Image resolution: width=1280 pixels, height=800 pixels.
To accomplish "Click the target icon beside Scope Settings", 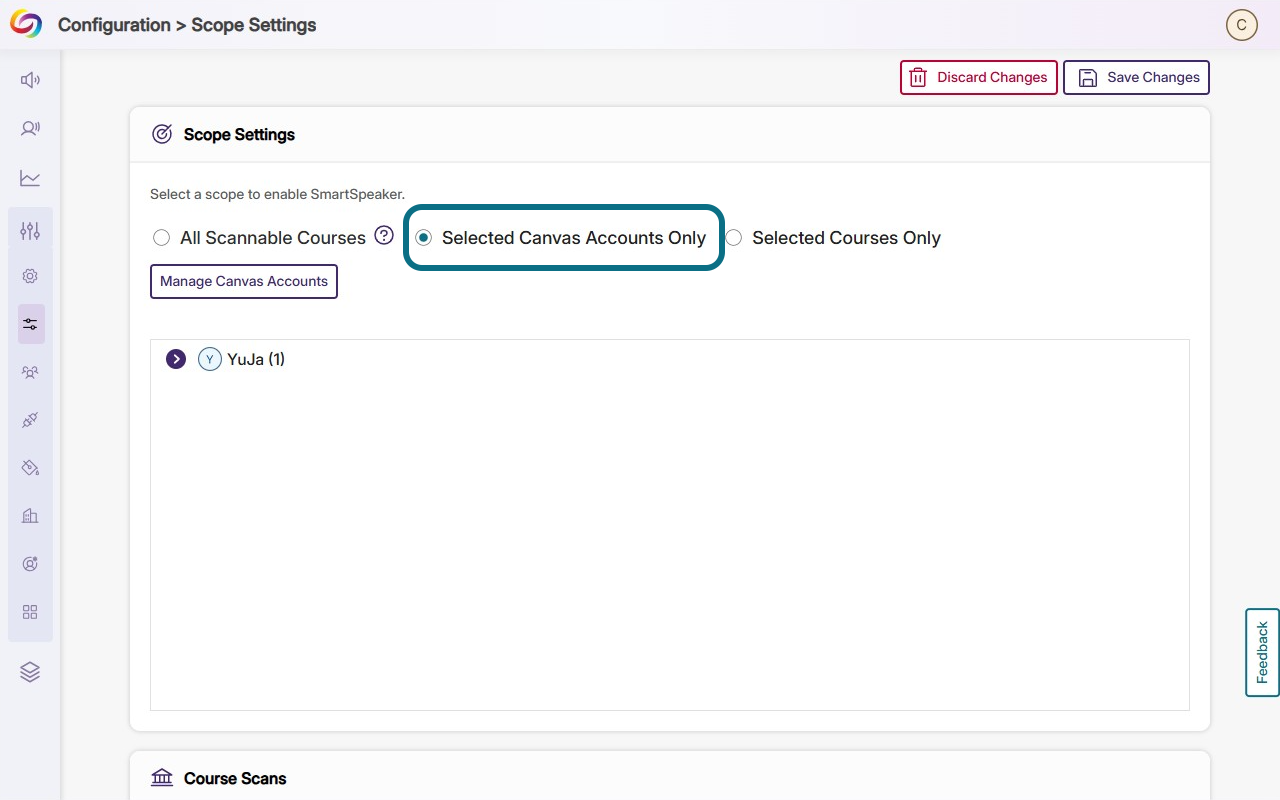I will pos(162,134).
